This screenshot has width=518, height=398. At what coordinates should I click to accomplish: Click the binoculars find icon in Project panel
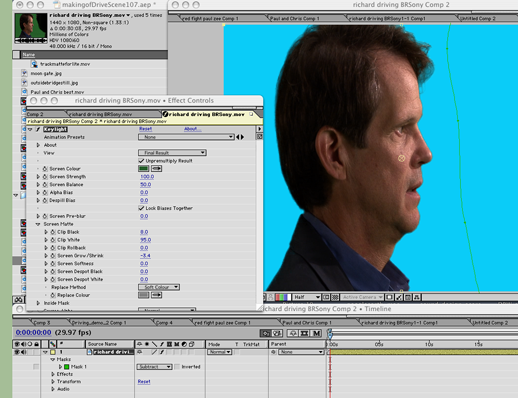(18, 300)
